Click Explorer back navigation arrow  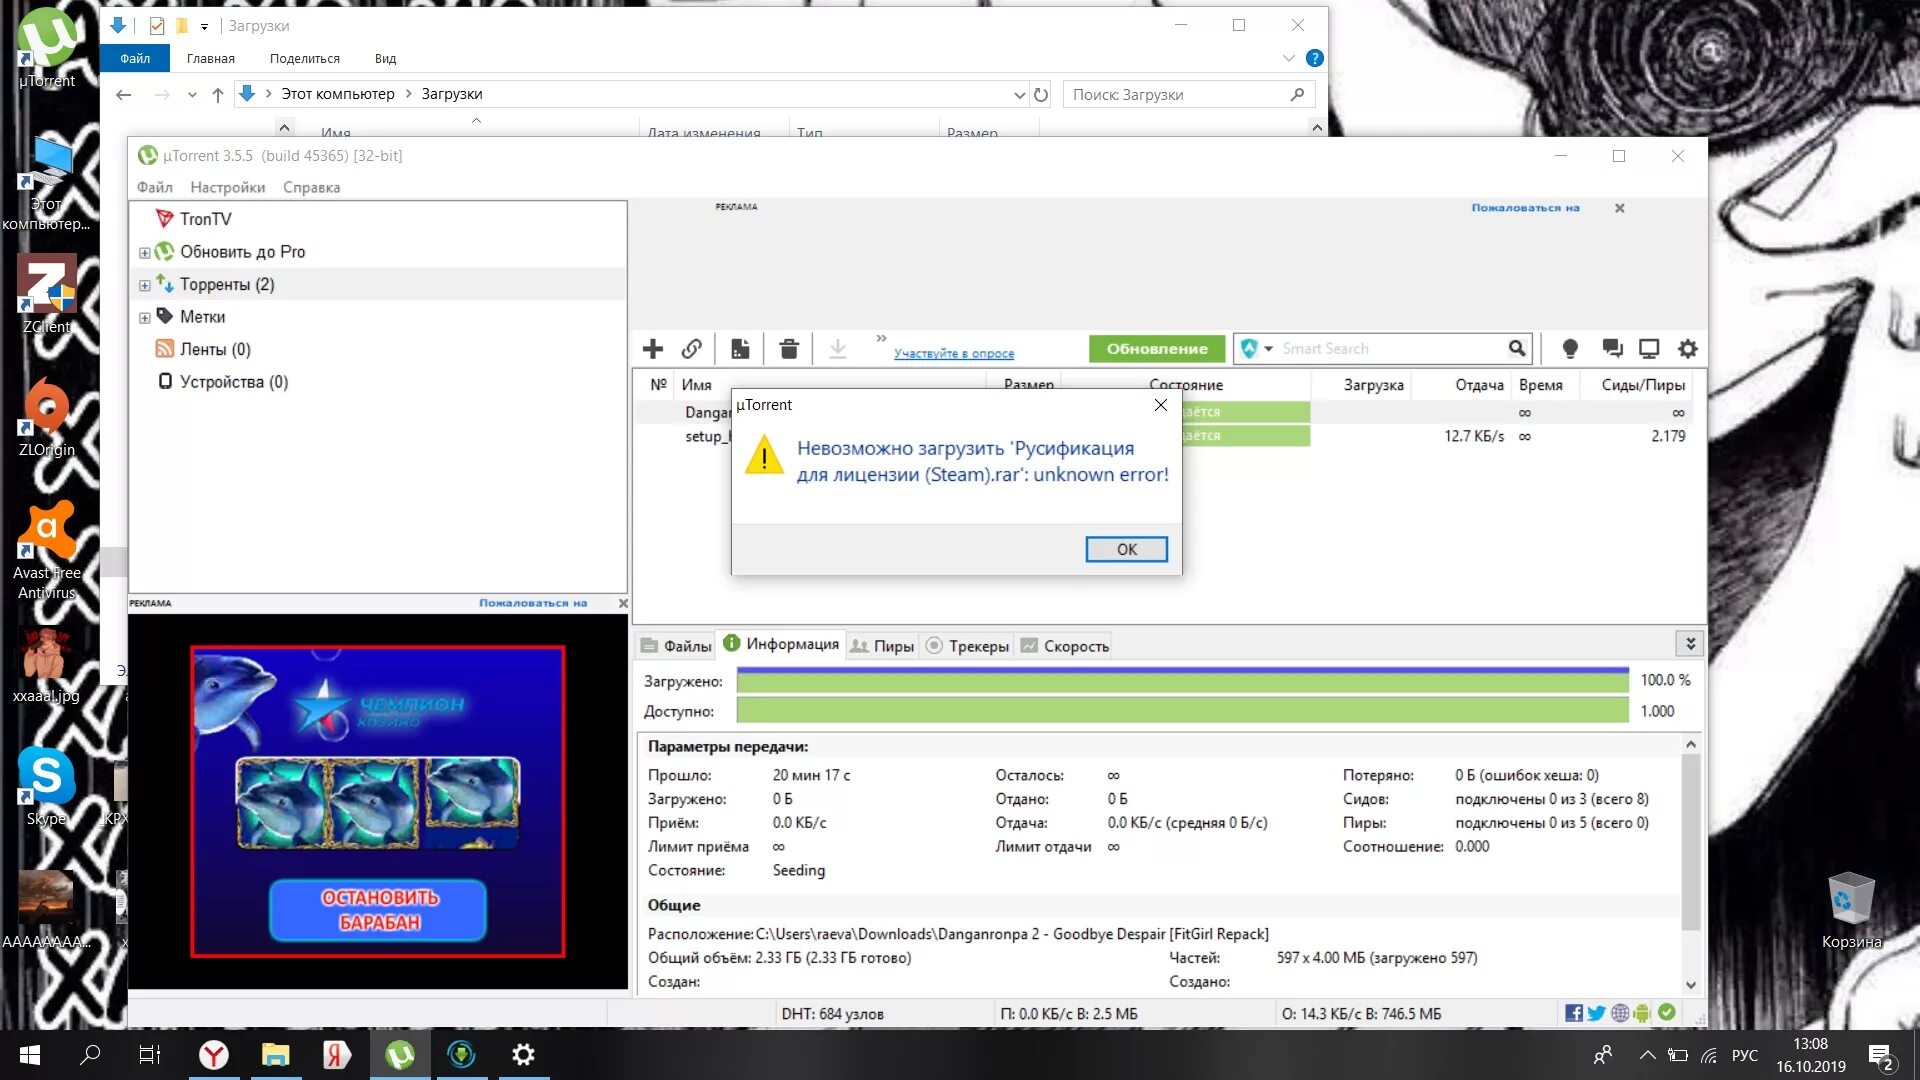click(x=124, y=95)
